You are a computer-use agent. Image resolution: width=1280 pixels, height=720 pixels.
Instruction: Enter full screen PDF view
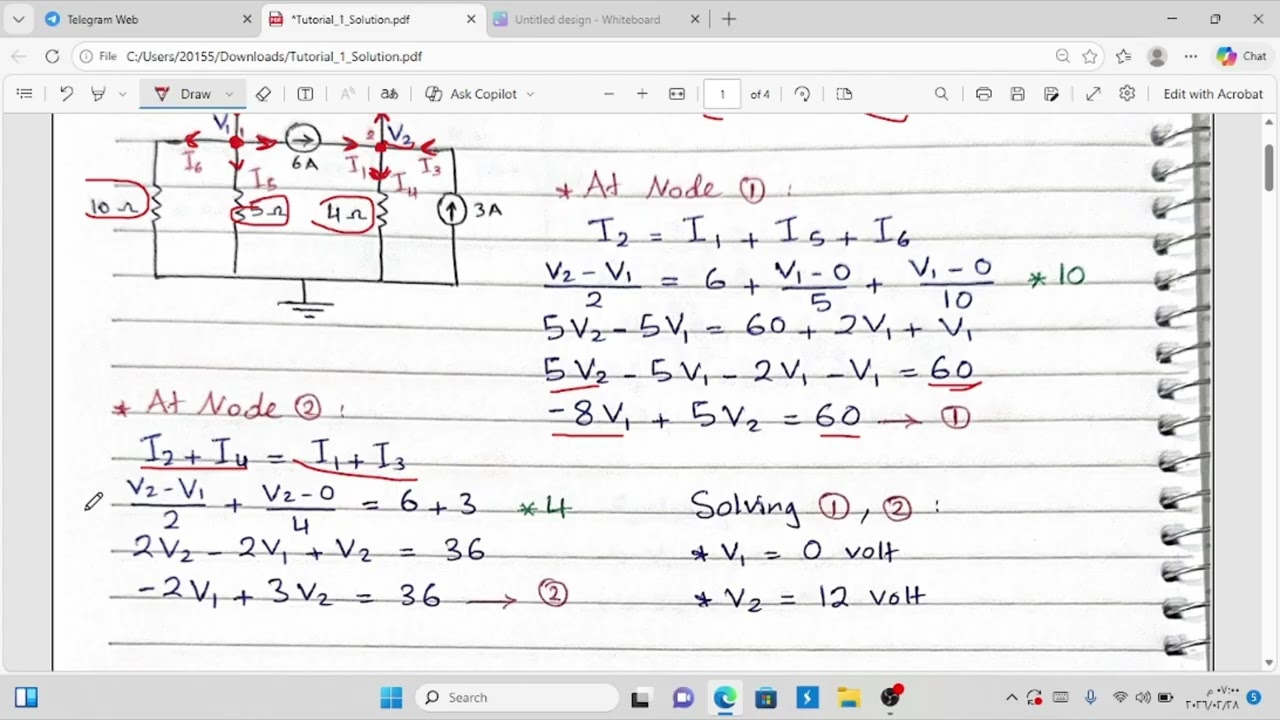(x=1093, y=94)
